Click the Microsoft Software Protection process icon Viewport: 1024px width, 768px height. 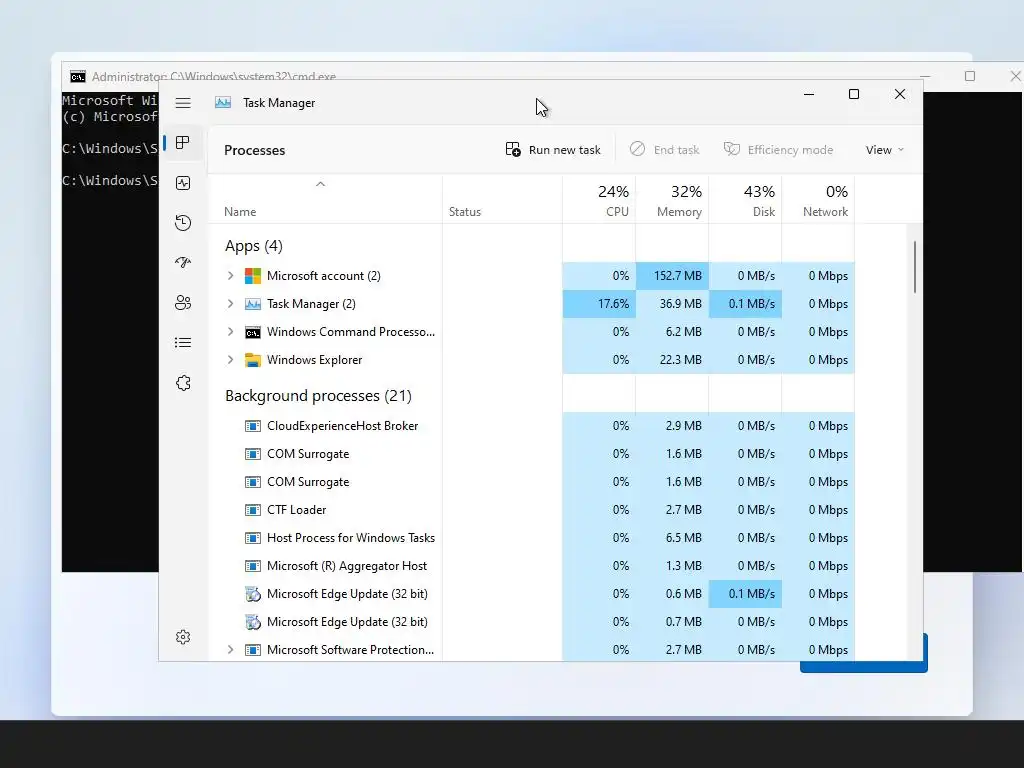point(253,650)
